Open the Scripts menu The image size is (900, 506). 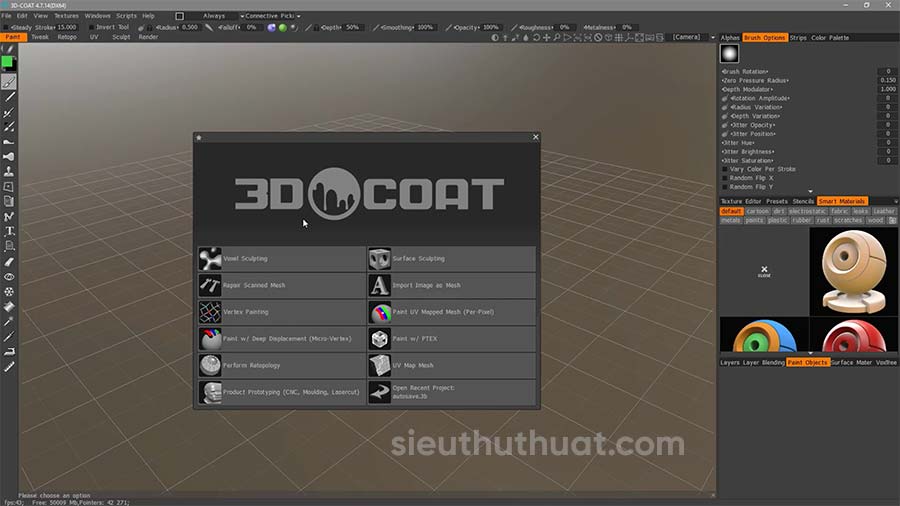click(x=126, y=16)
